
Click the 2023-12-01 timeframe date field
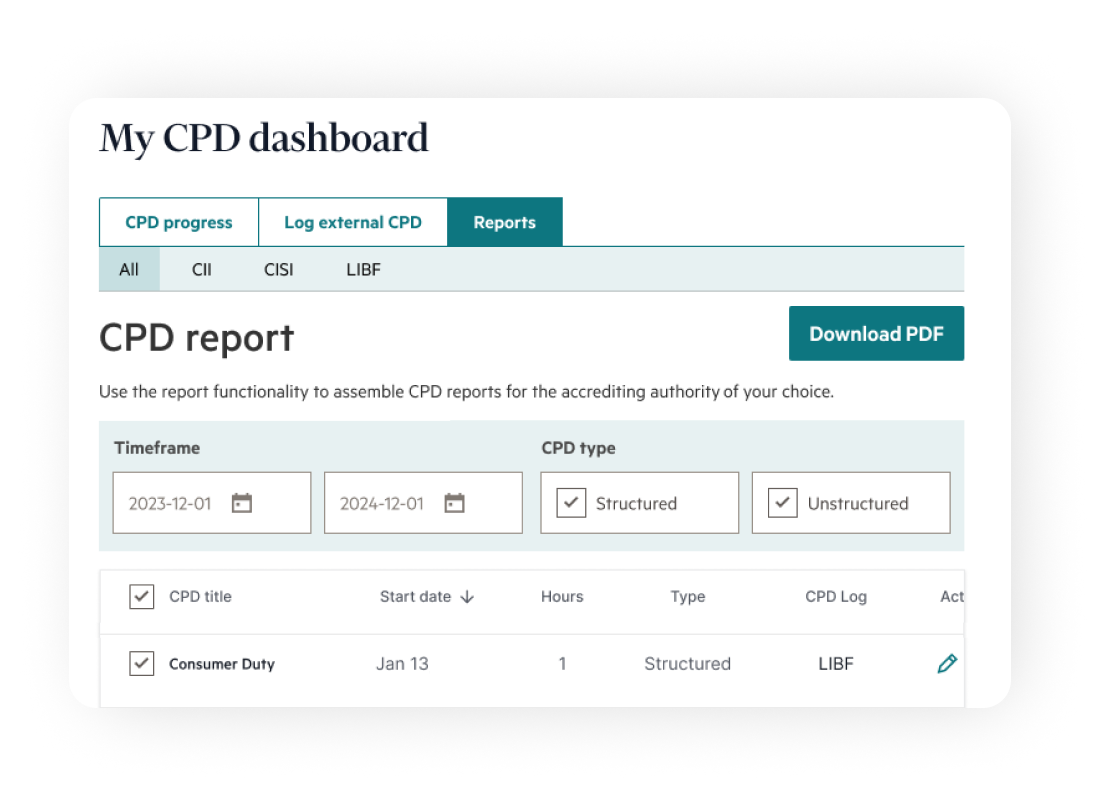click(x=170, y=503)
